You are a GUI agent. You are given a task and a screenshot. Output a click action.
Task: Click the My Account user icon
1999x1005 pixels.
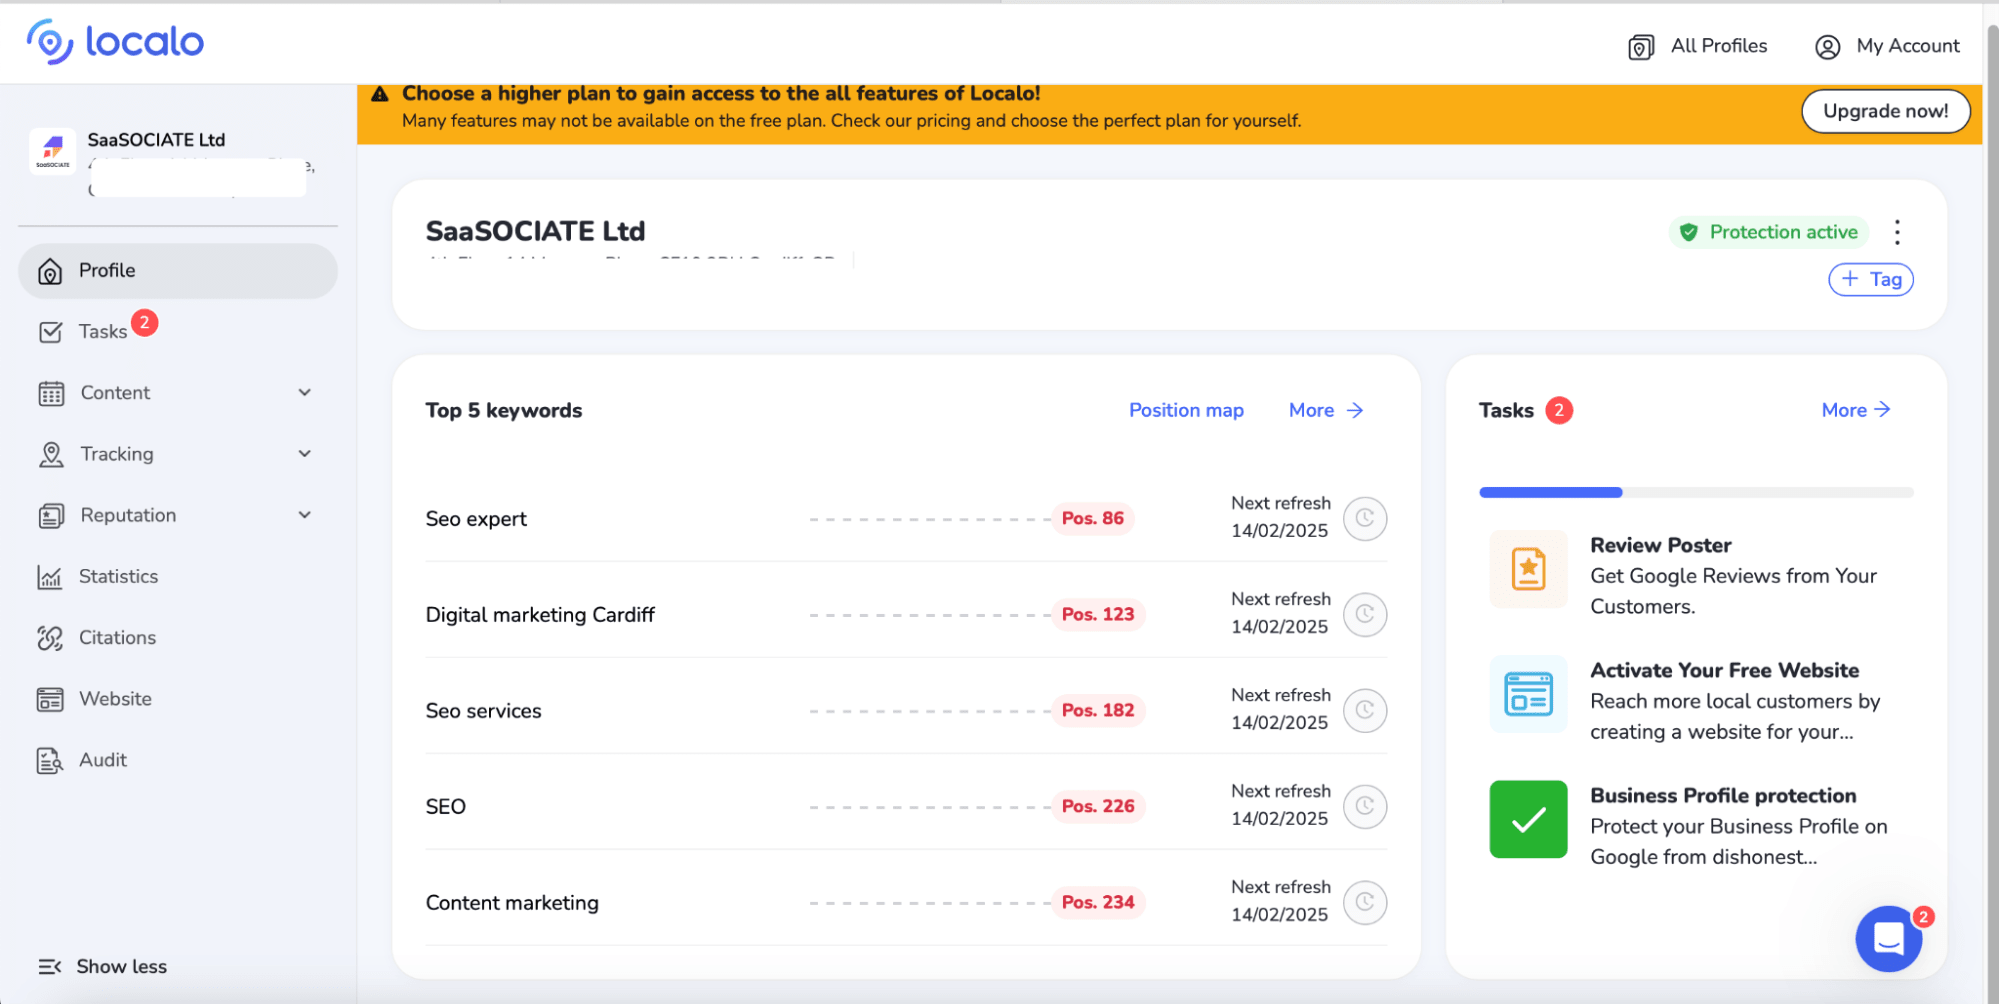[x=1827, y=47]
